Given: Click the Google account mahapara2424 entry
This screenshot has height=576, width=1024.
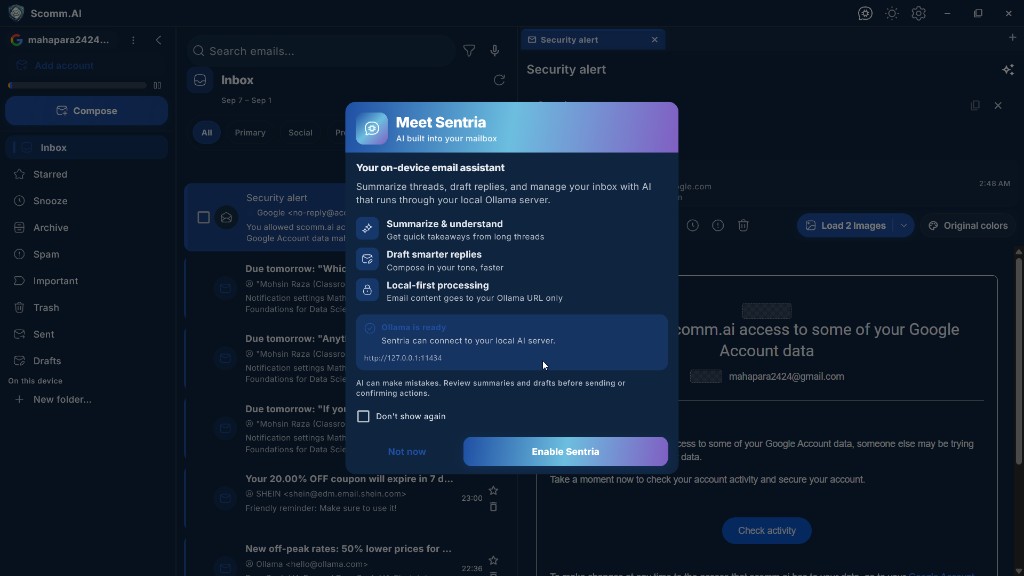Looking at the screenshot, I should pyautogui.click(x=60, y=40).
